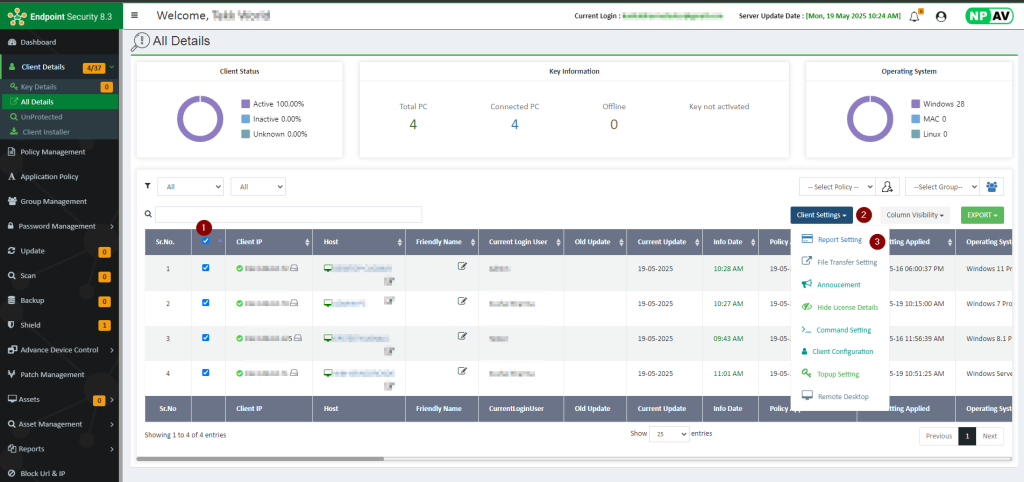Click the group users icon button
This screenshot has width=1024, height=482.
click(x=992, y=186)
